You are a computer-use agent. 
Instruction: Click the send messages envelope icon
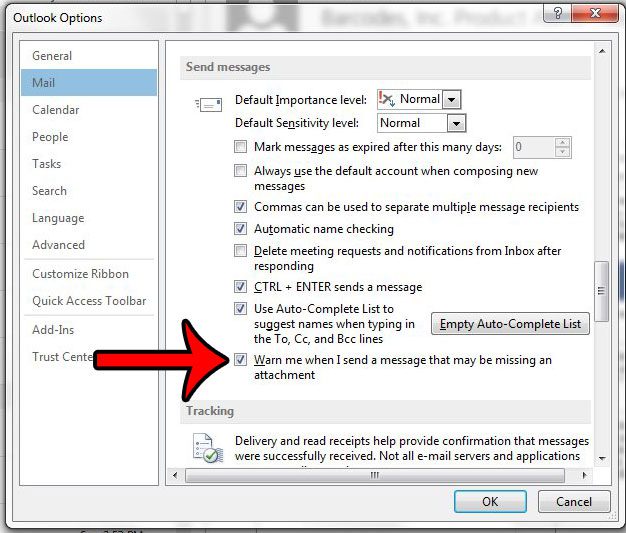pos(208,105)
